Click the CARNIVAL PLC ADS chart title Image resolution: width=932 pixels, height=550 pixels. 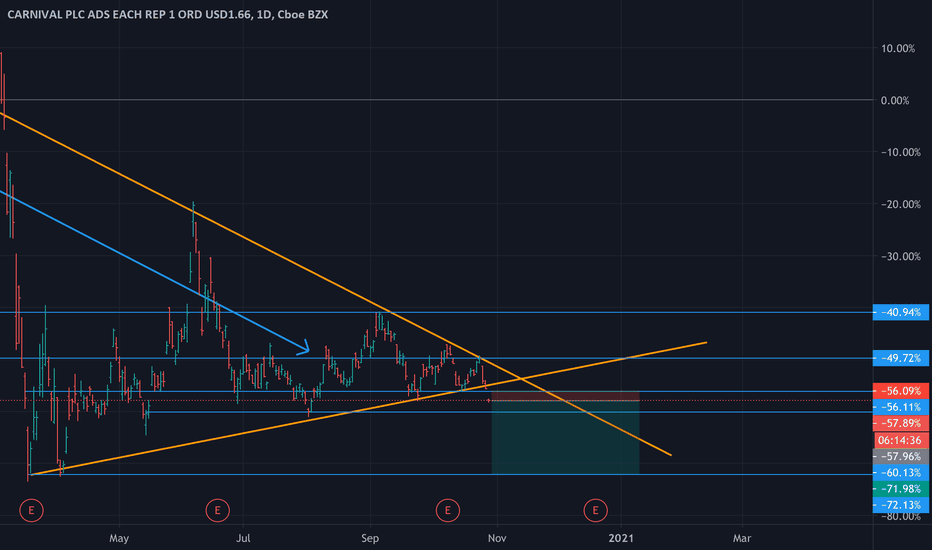click(x=168, y=14)
